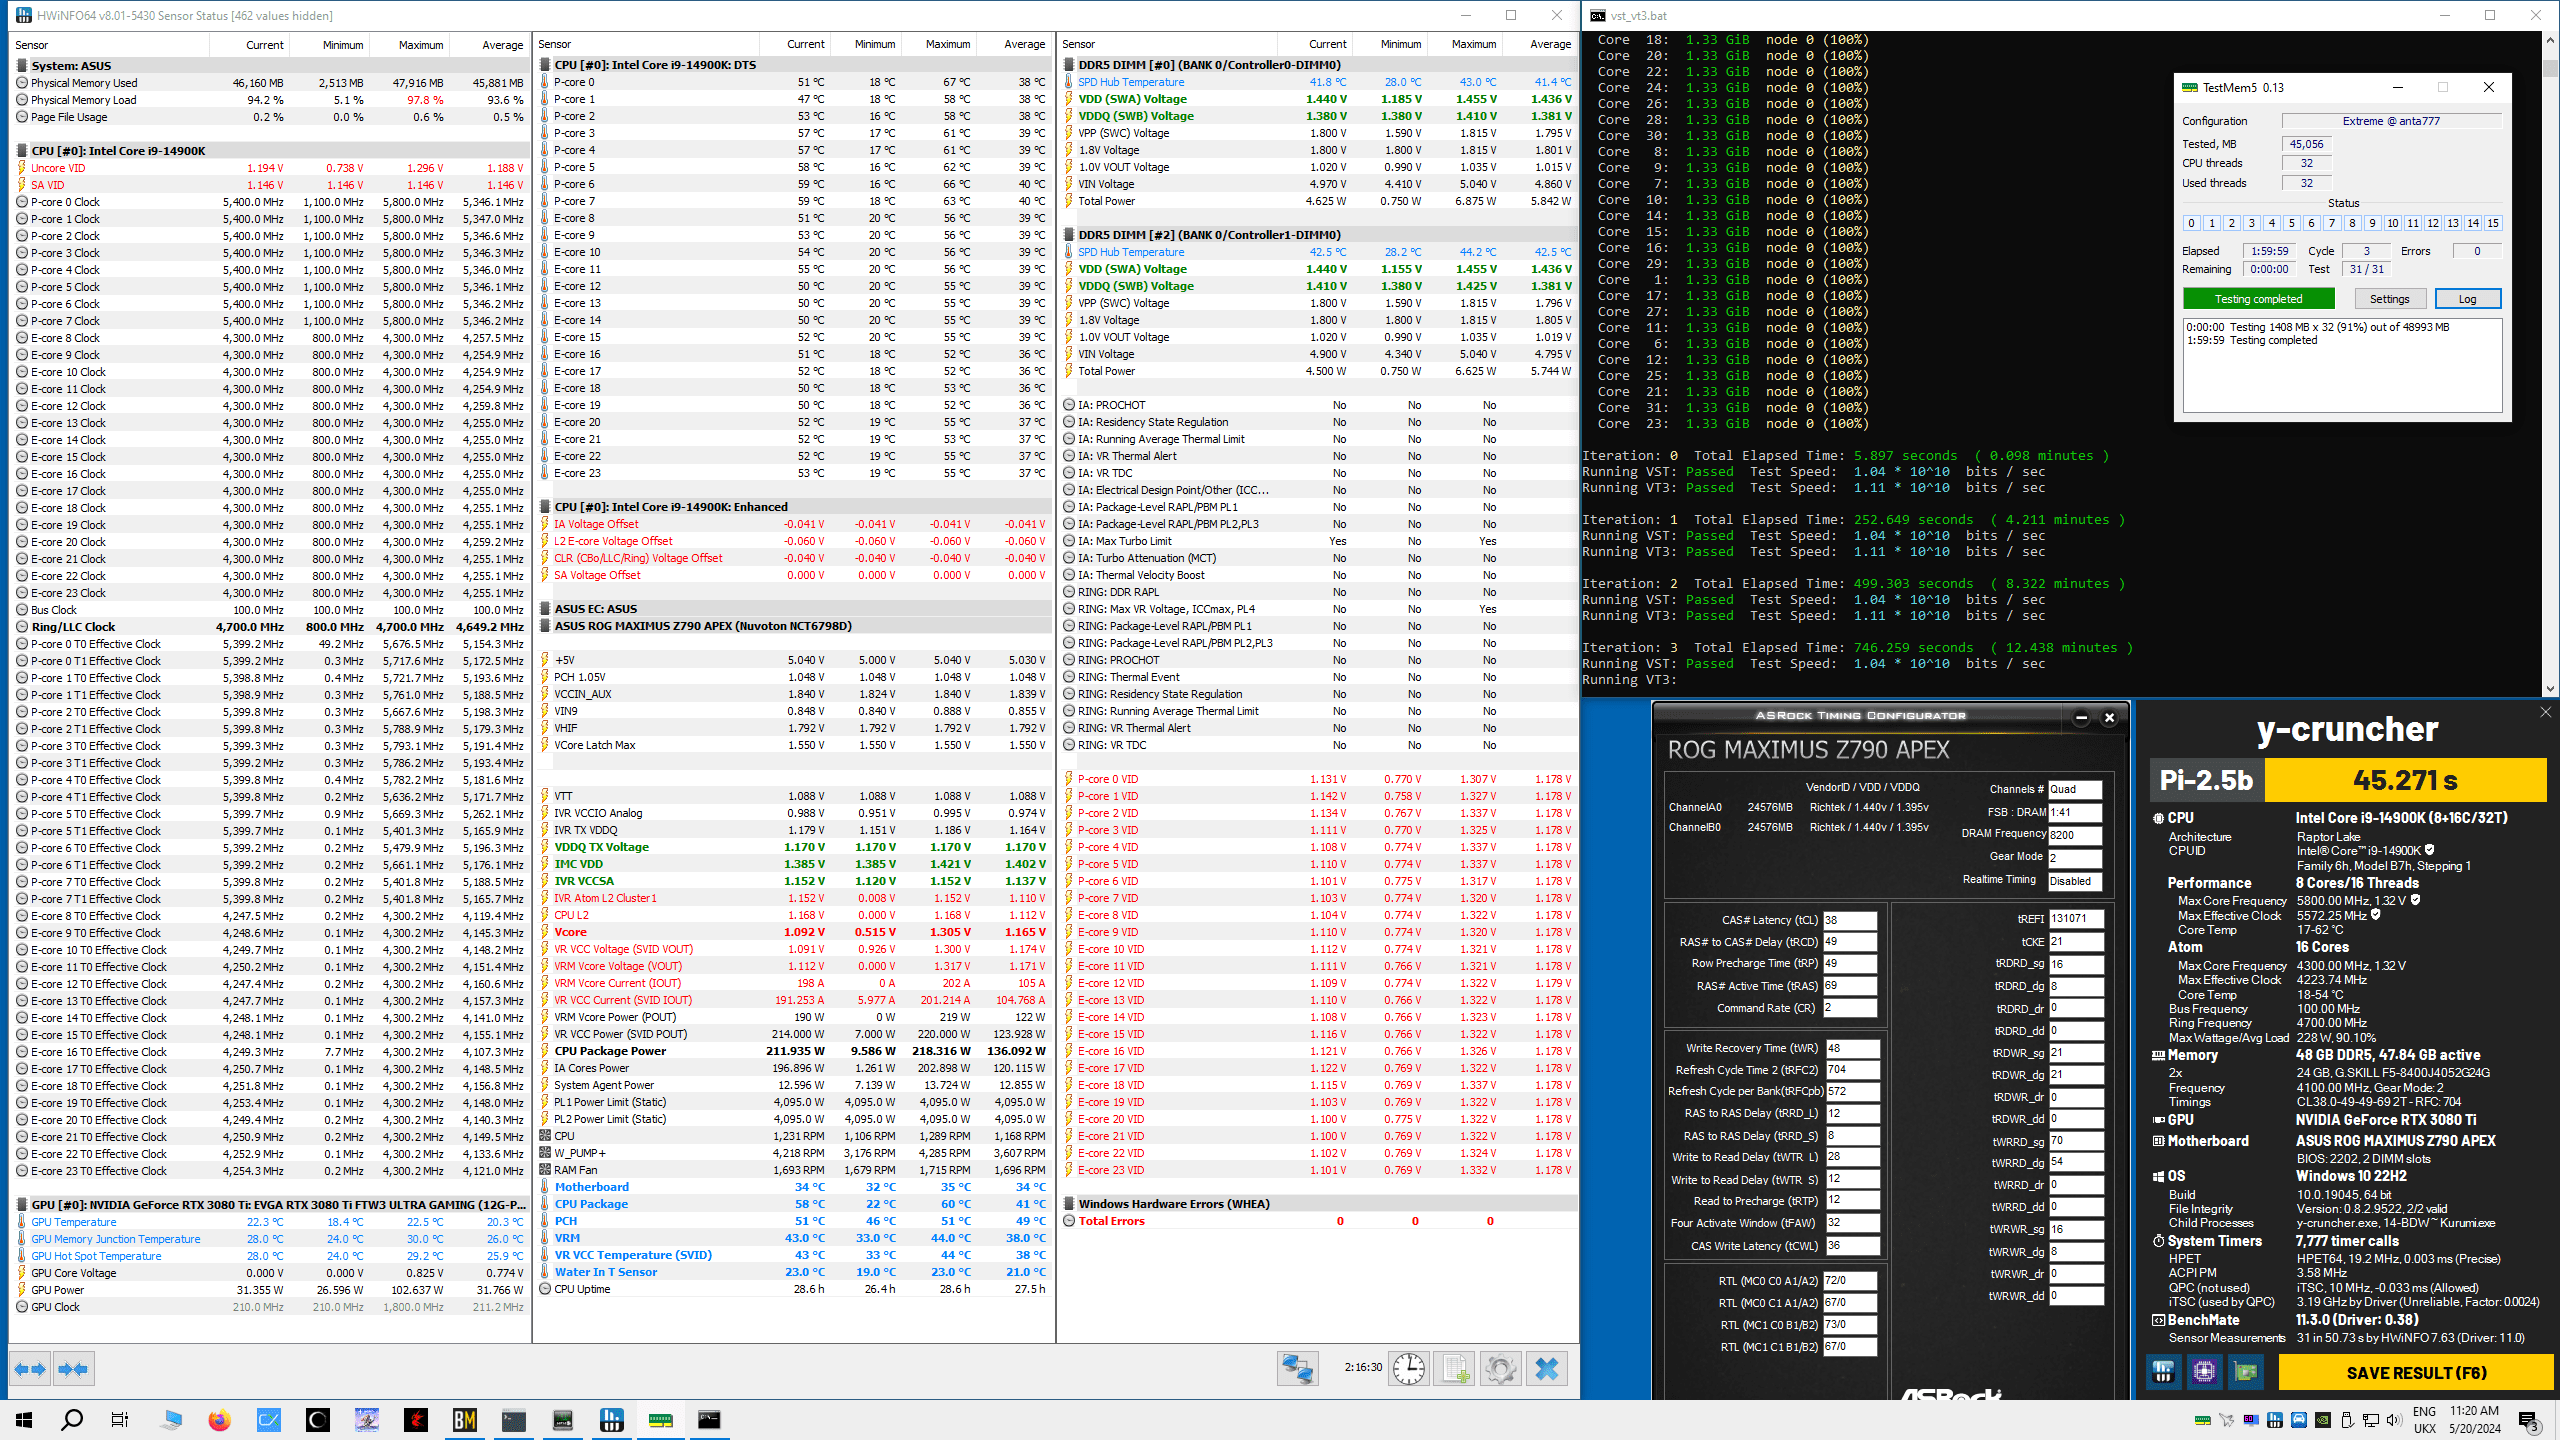2560x1440 pixels.
Task: Minimize ASRock Timing Configurator window
Action: (2081, 718)
